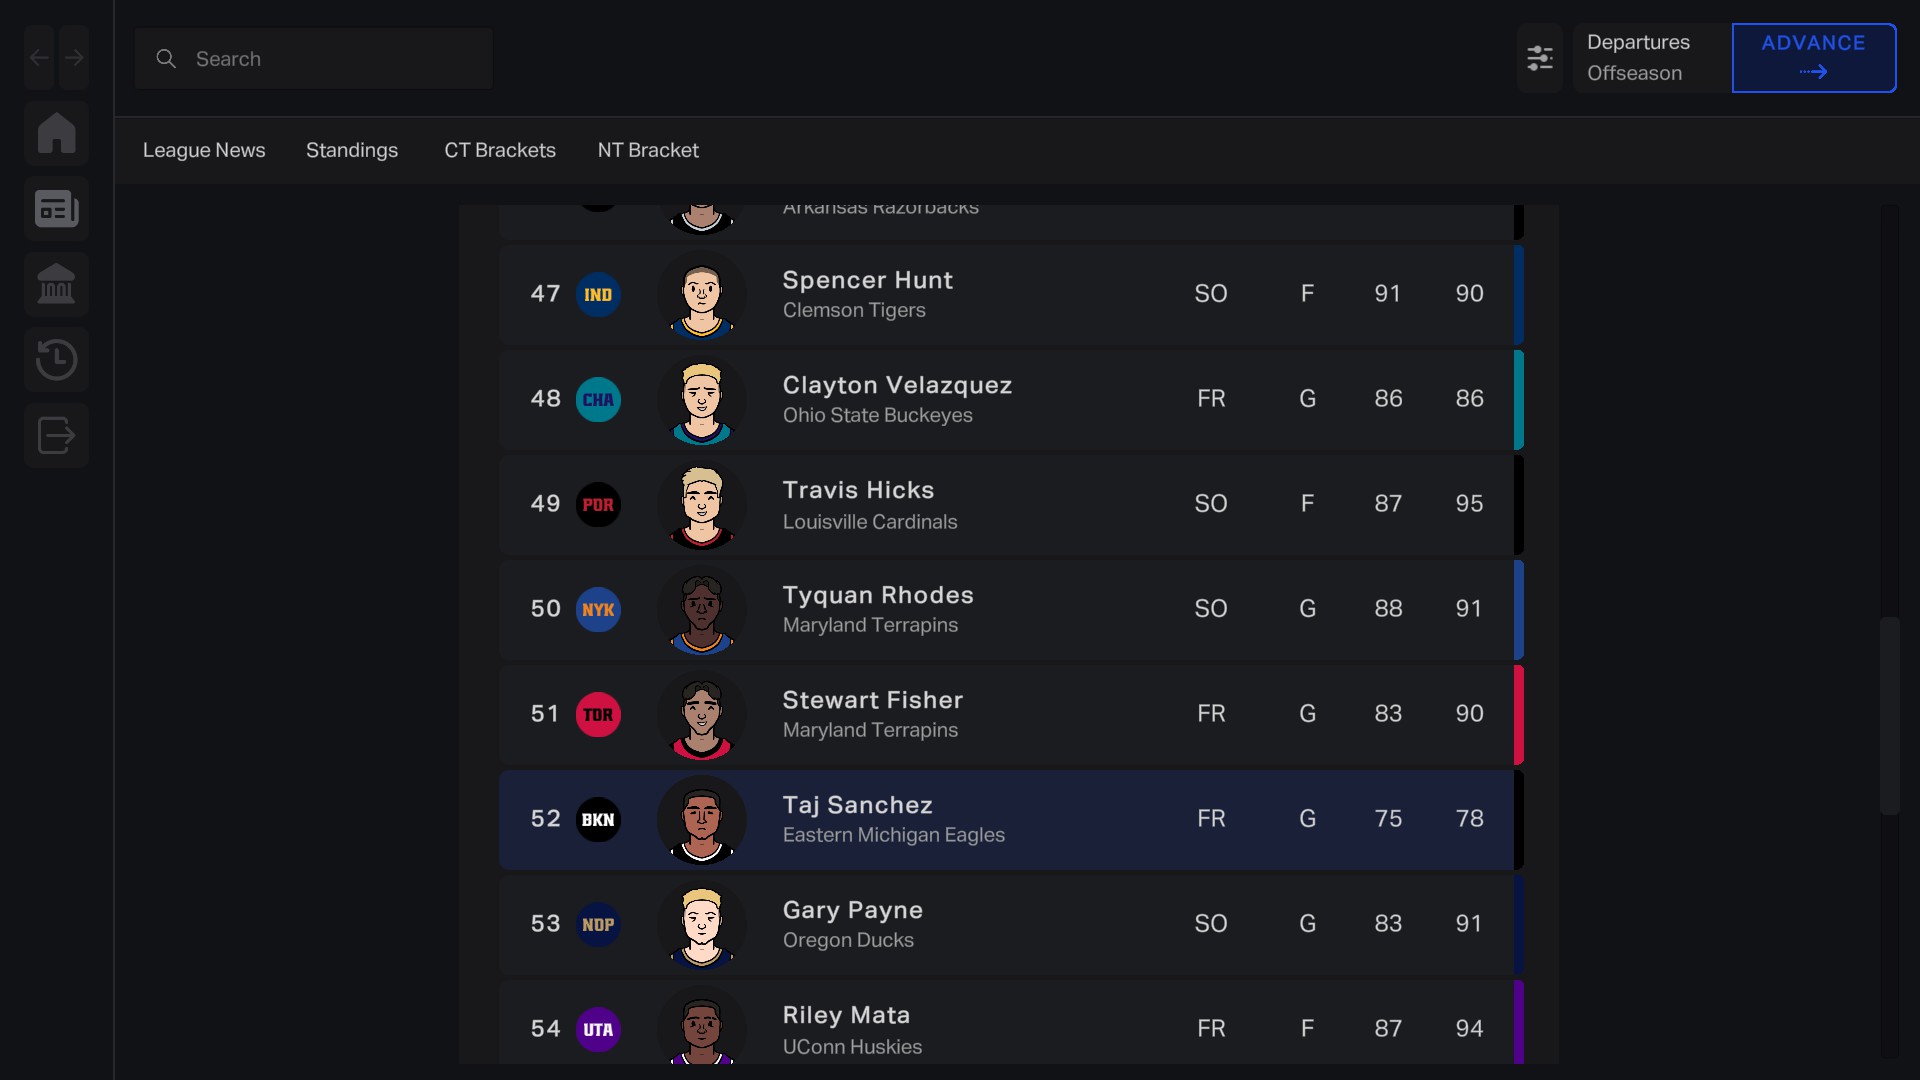The height and width of the screenshot is (1080, 1920).
Task: Navigate forward with the right arrow
Action: pos(74,58)
